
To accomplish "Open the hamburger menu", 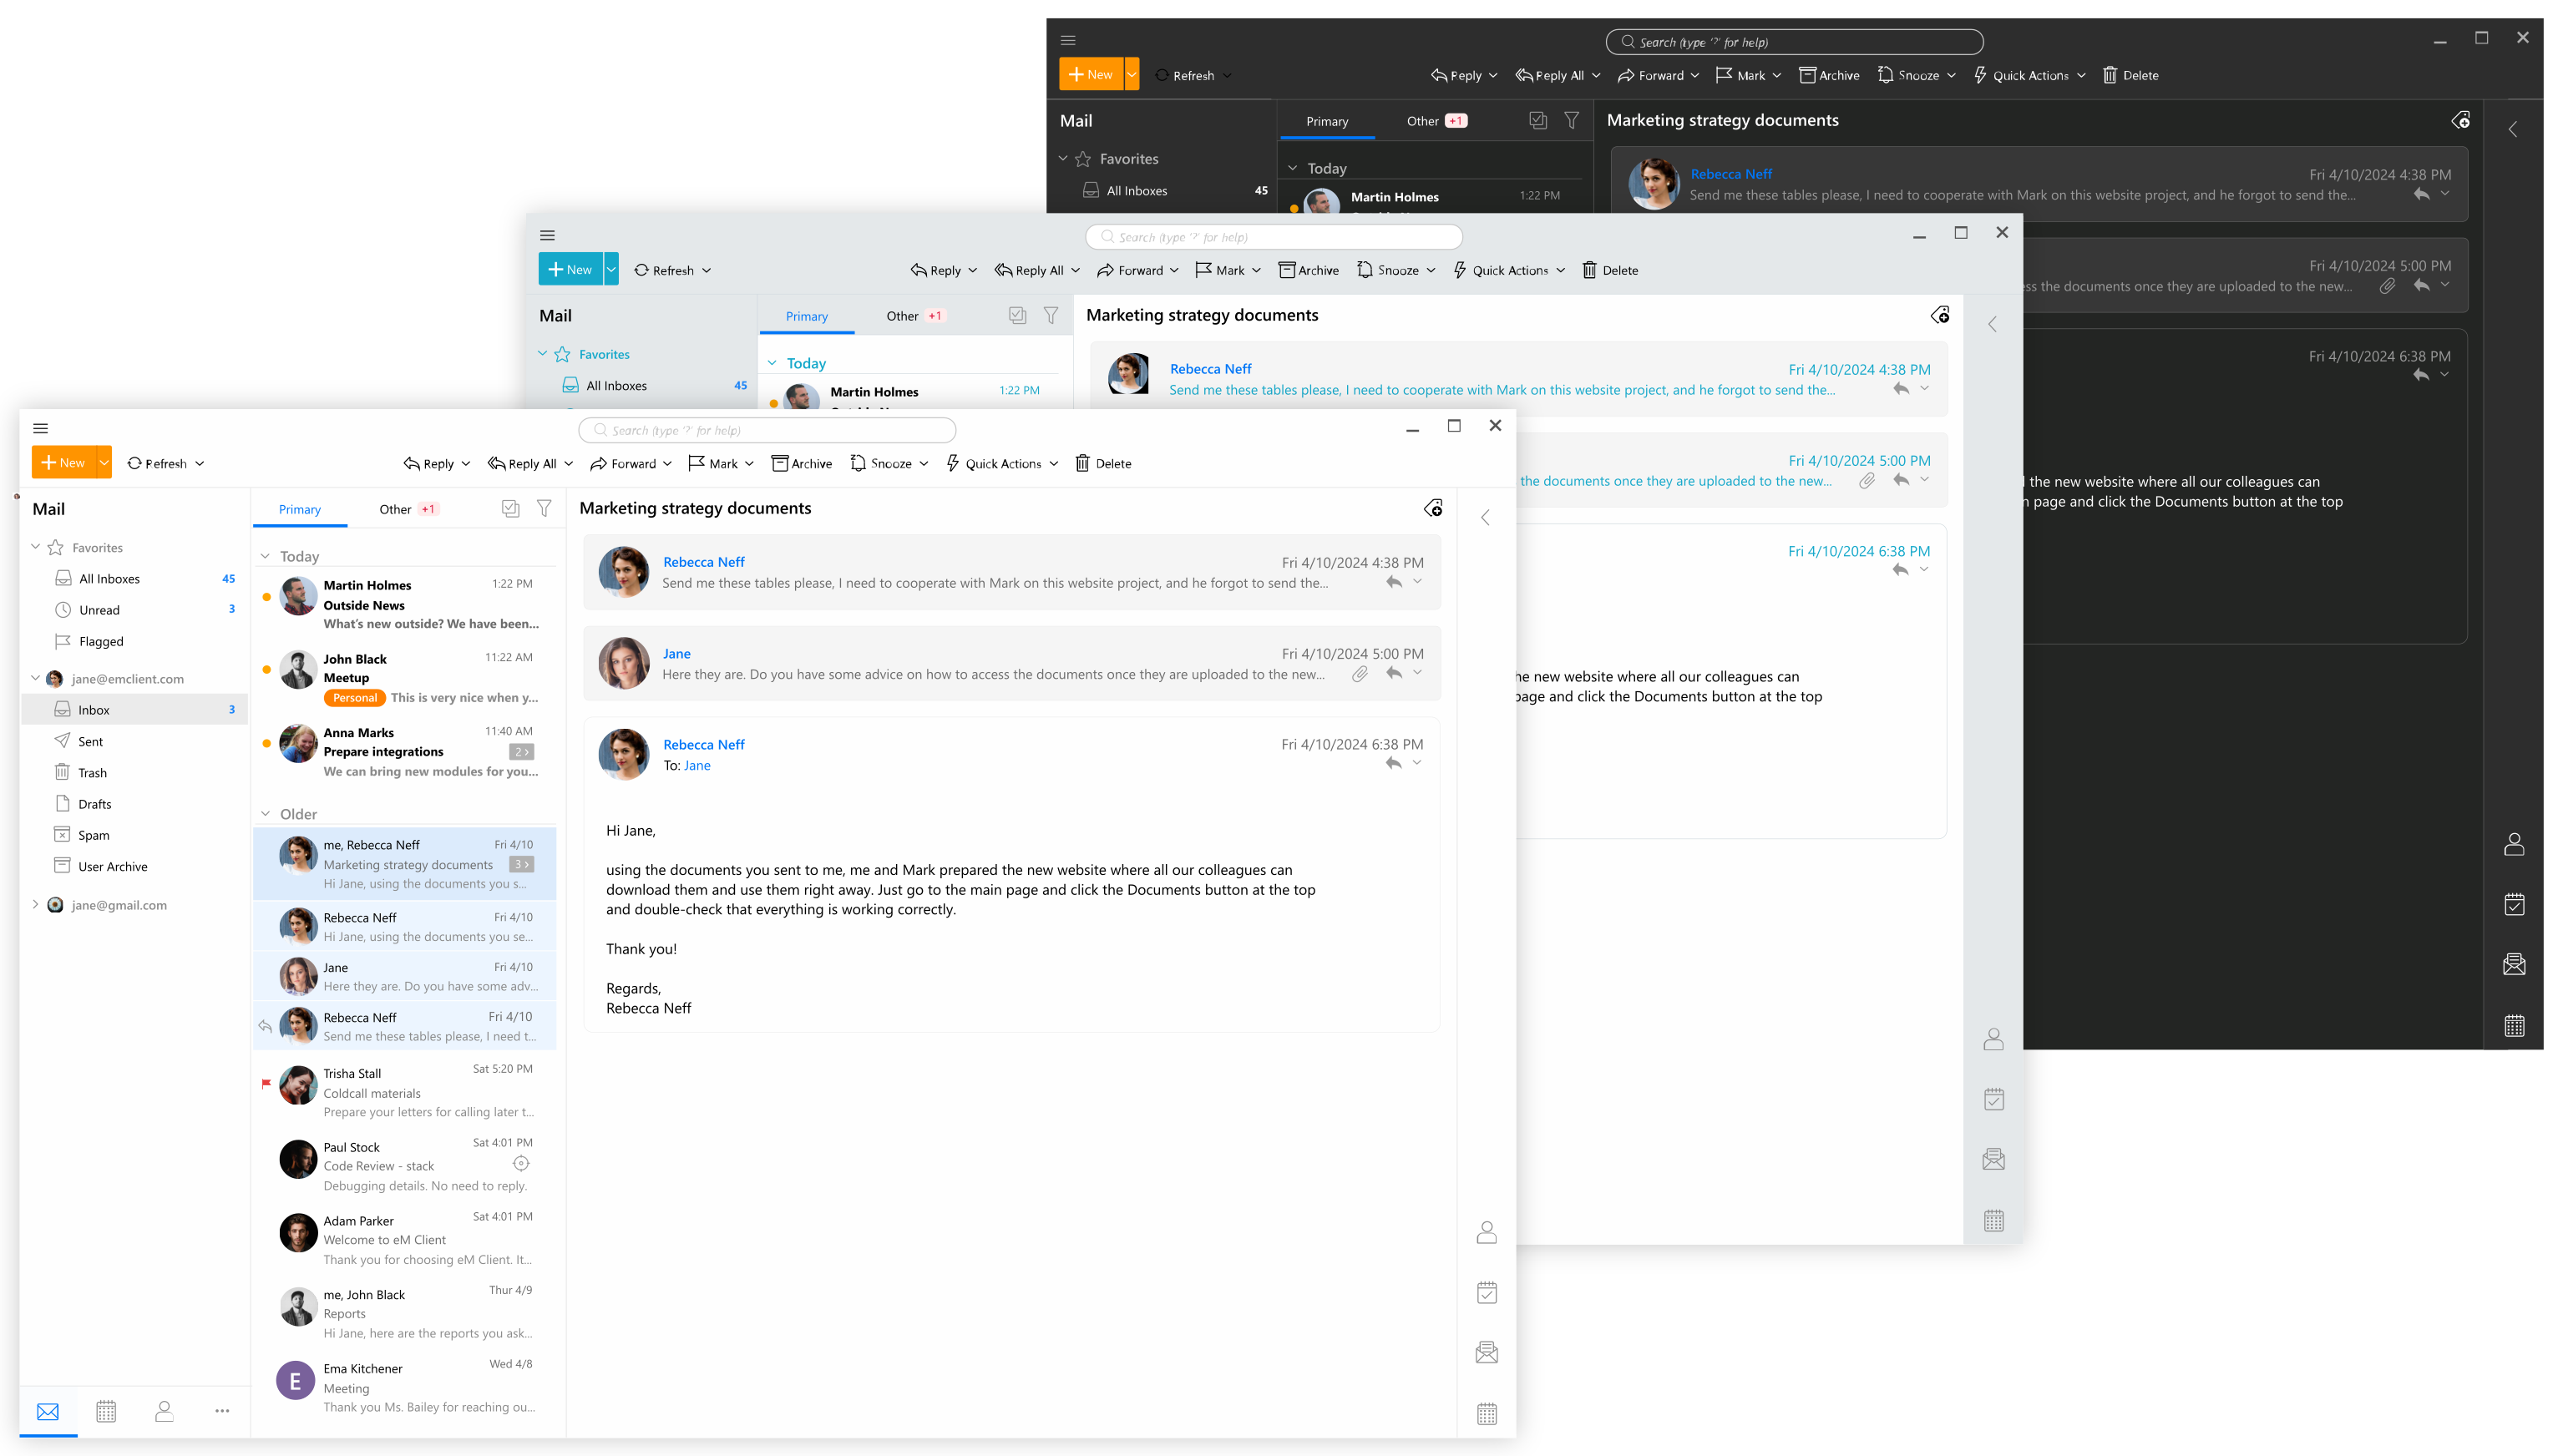I will 40,427.
